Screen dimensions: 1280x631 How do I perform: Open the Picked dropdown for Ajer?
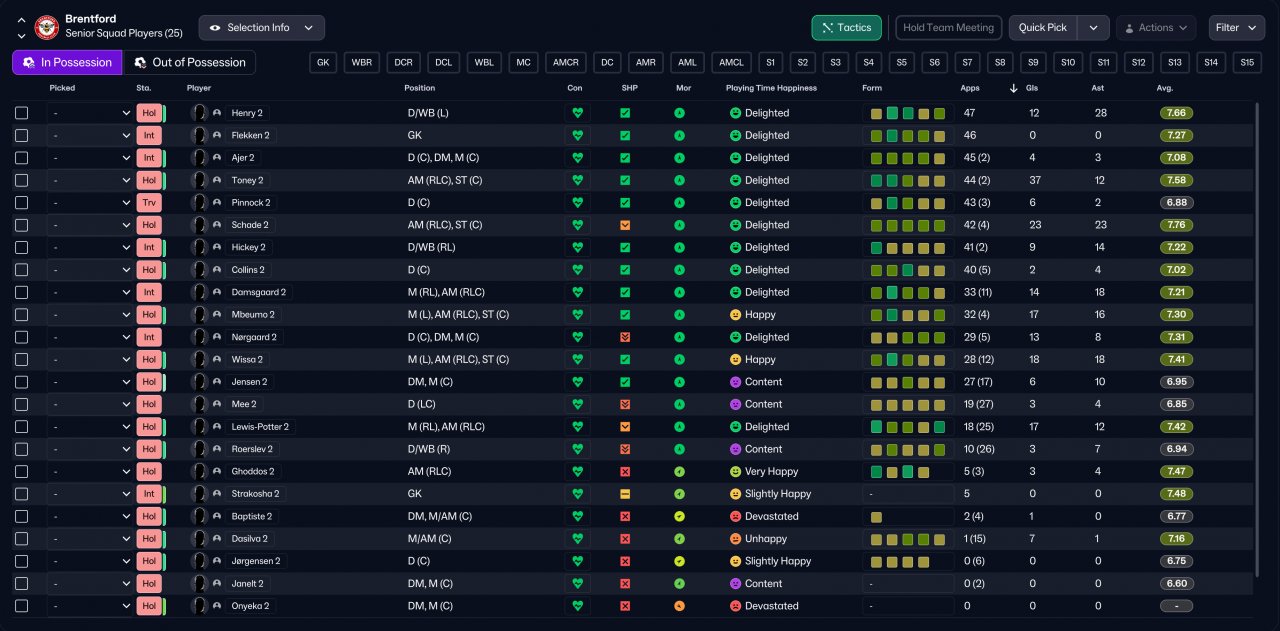[88, 158]
